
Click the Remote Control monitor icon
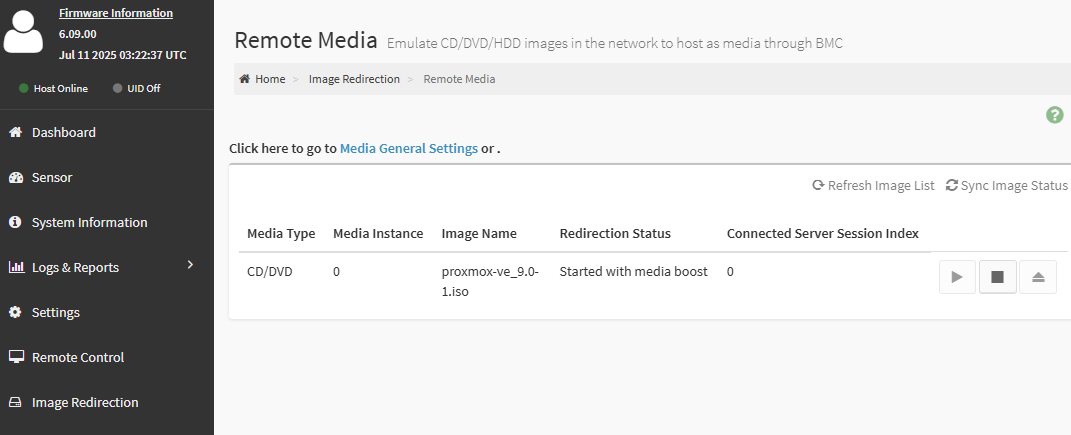tap(15, 357)
